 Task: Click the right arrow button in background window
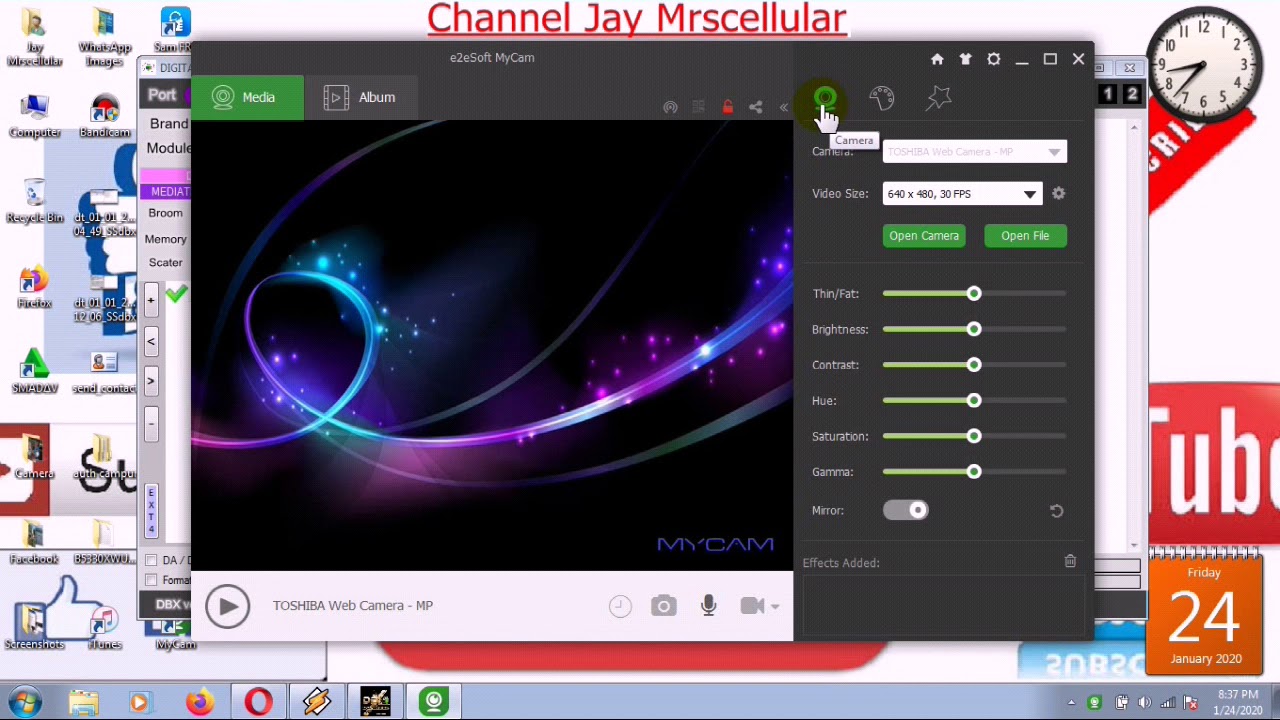pos(151,381)
